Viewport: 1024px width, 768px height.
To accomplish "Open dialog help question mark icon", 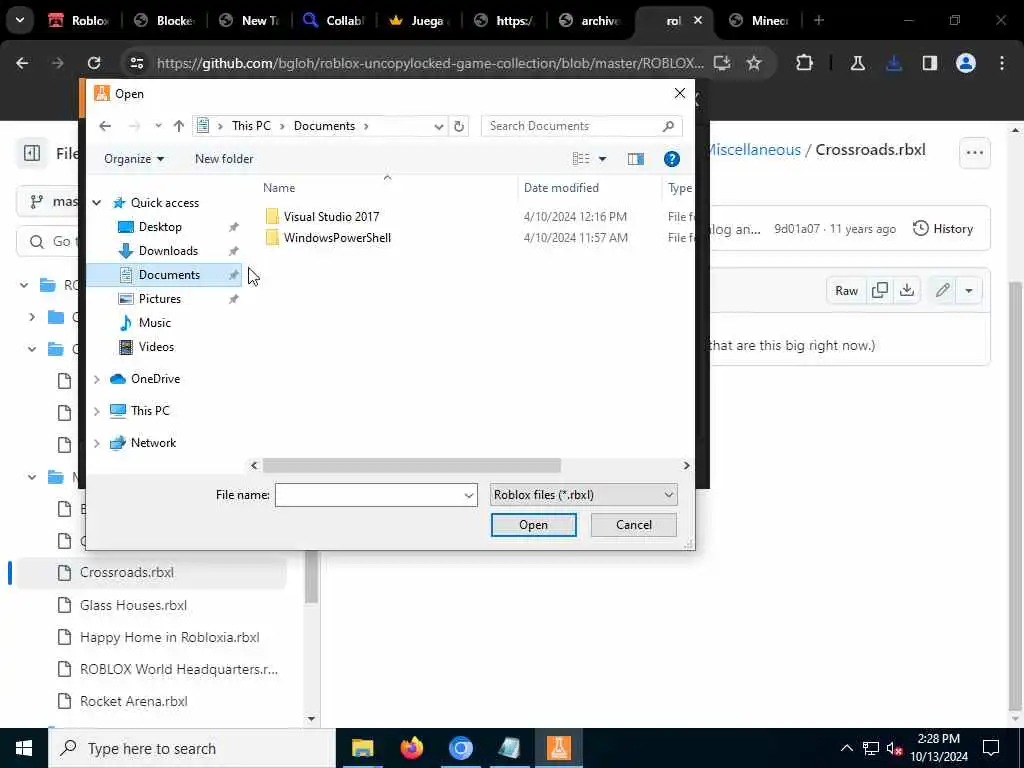I will (671, 159).
